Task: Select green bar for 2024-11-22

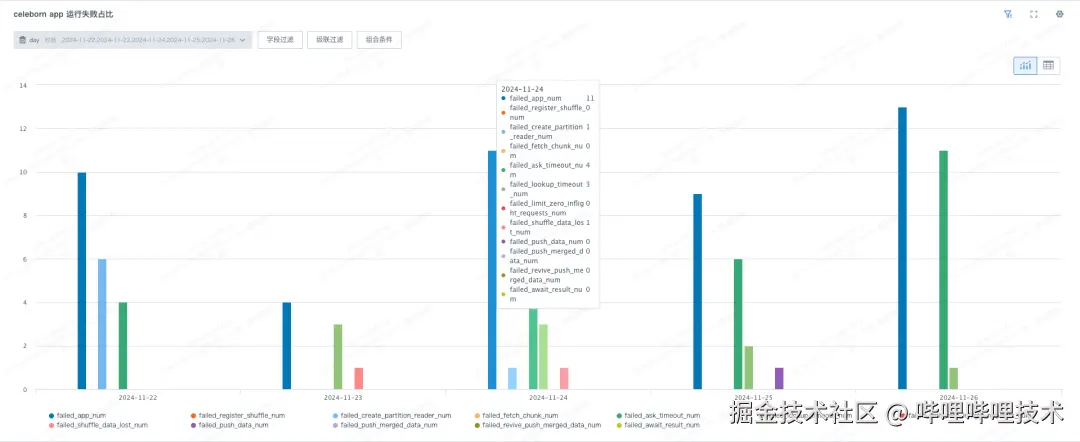Action: [x=123, y=346]
